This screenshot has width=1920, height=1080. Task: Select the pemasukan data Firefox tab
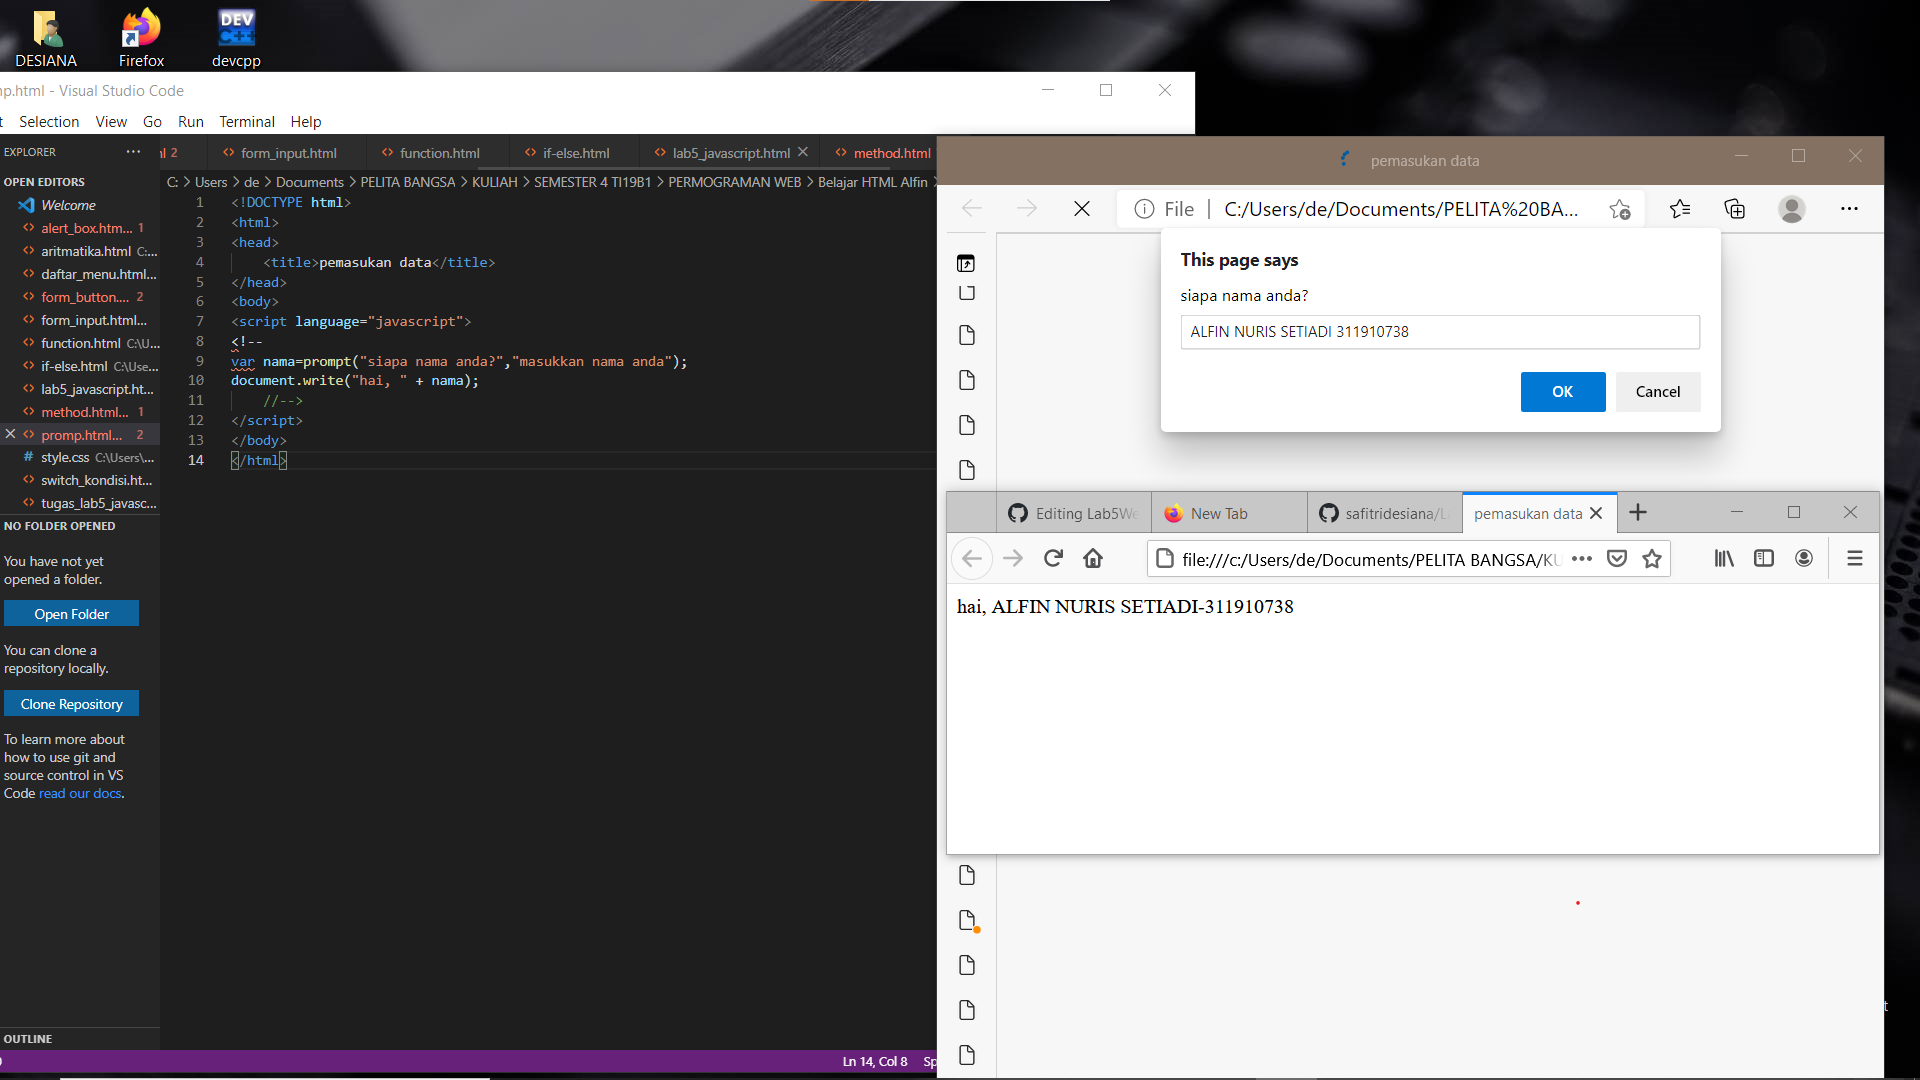pyautogui.click(x=1527, y=512)
